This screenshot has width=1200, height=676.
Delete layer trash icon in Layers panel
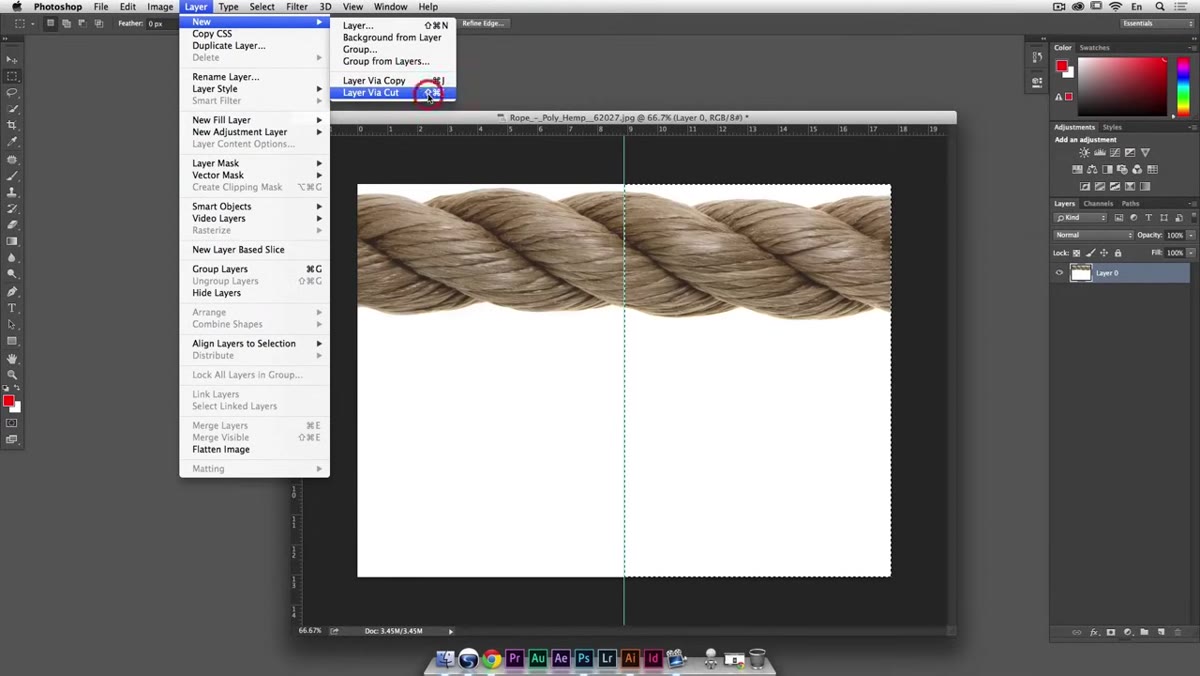point(1178,632)
